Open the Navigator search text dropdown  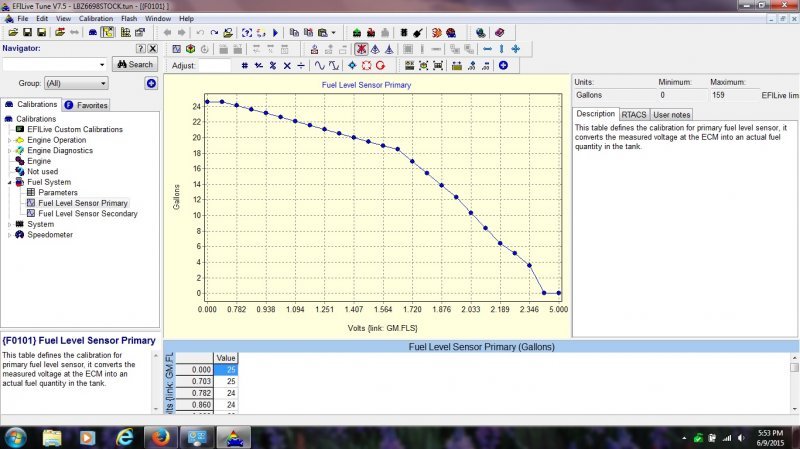(x=102, y=64)
